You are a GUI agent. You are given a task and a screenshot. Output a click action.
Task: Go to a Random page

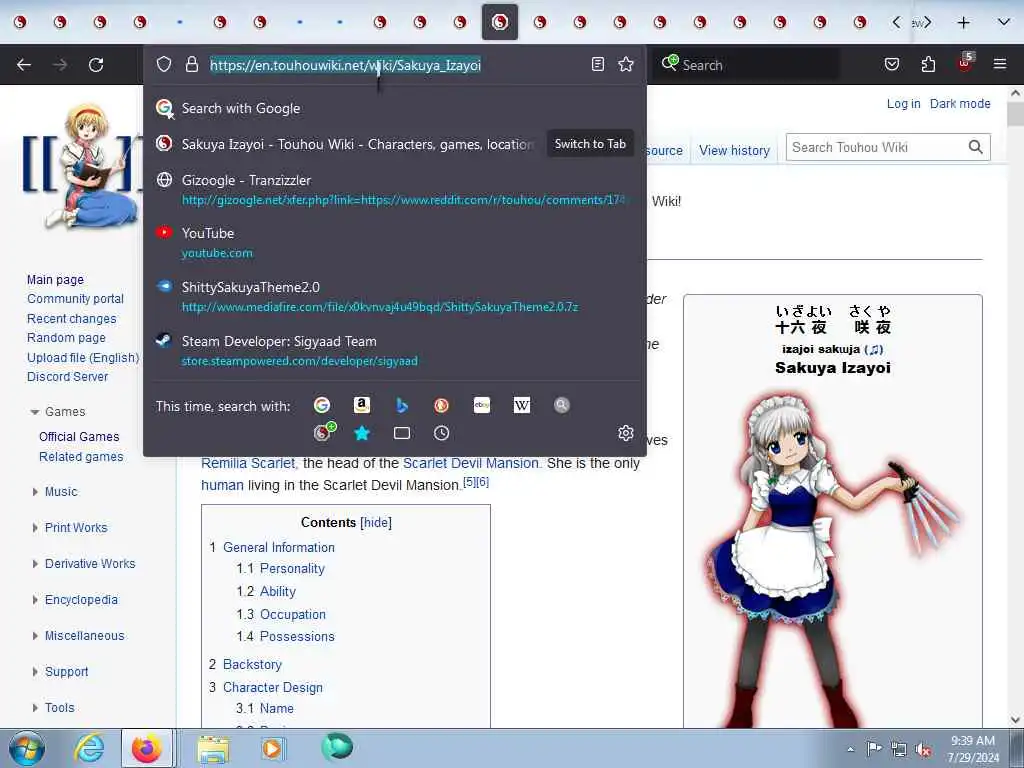click(x=66, y=338)
